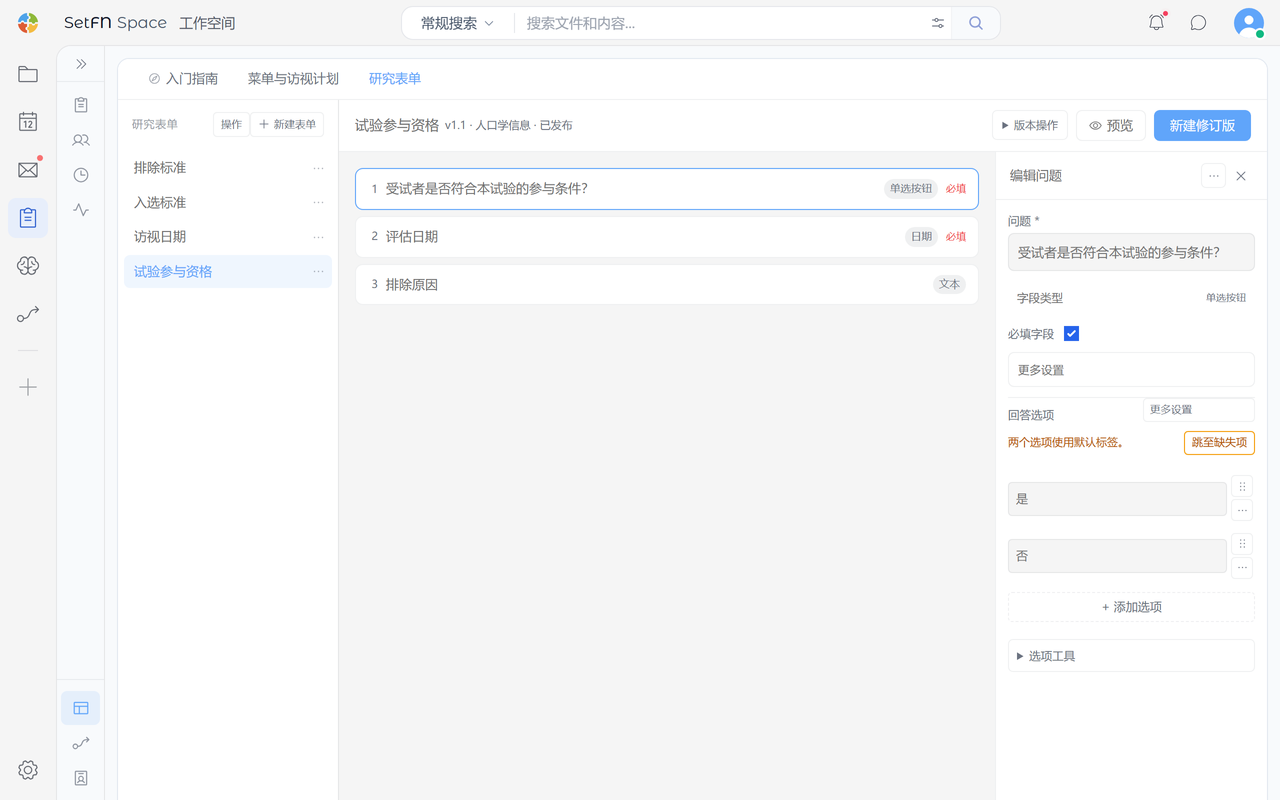Click the 跳至缺失项 button
The width and height of the screenshot is (1280, 800).
click(1219, 443)
